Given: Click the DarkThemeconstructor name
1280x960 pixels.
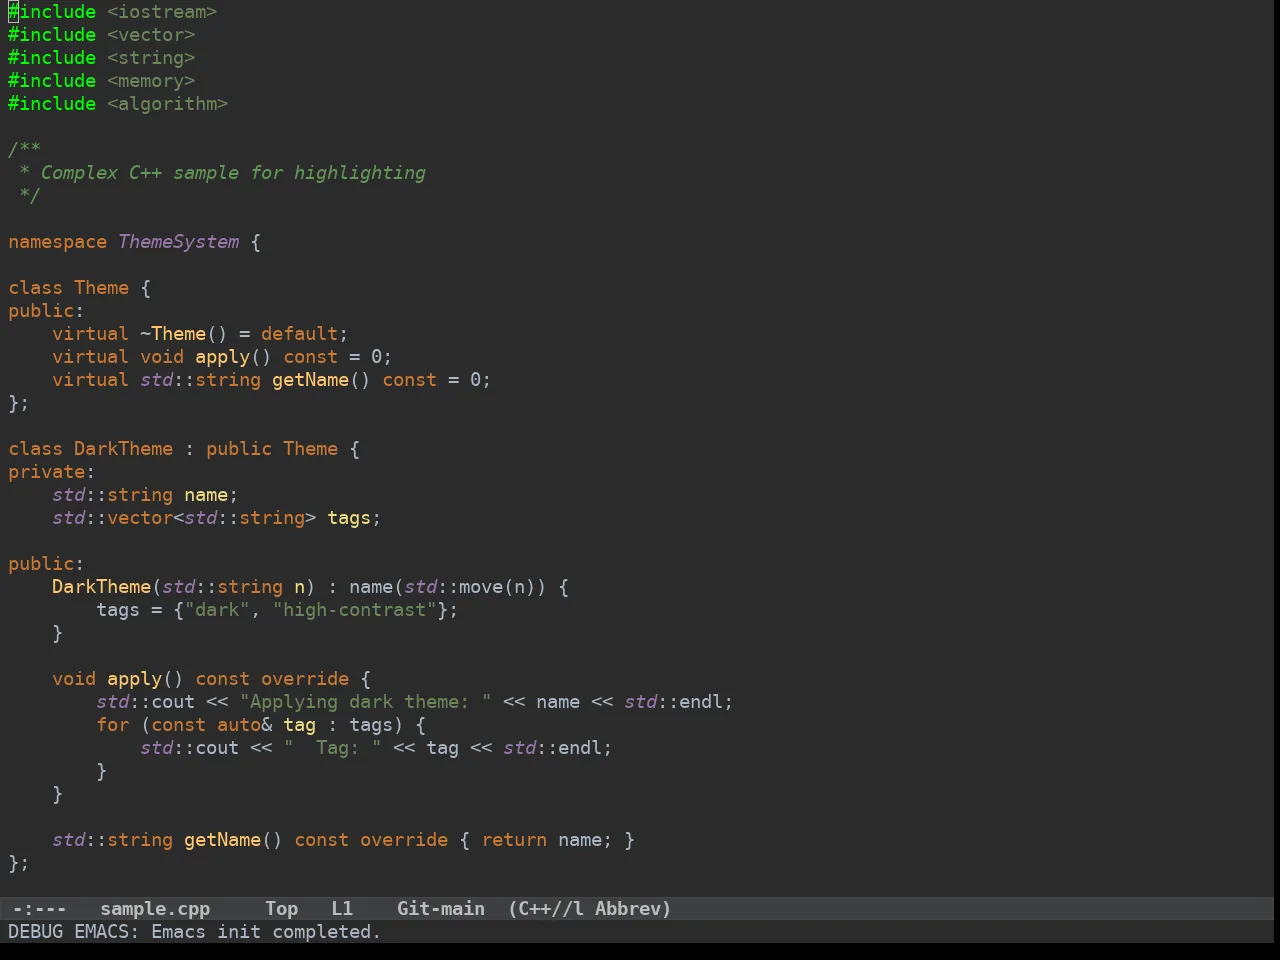Looking at the screenshot, I should tap(102, 587).
